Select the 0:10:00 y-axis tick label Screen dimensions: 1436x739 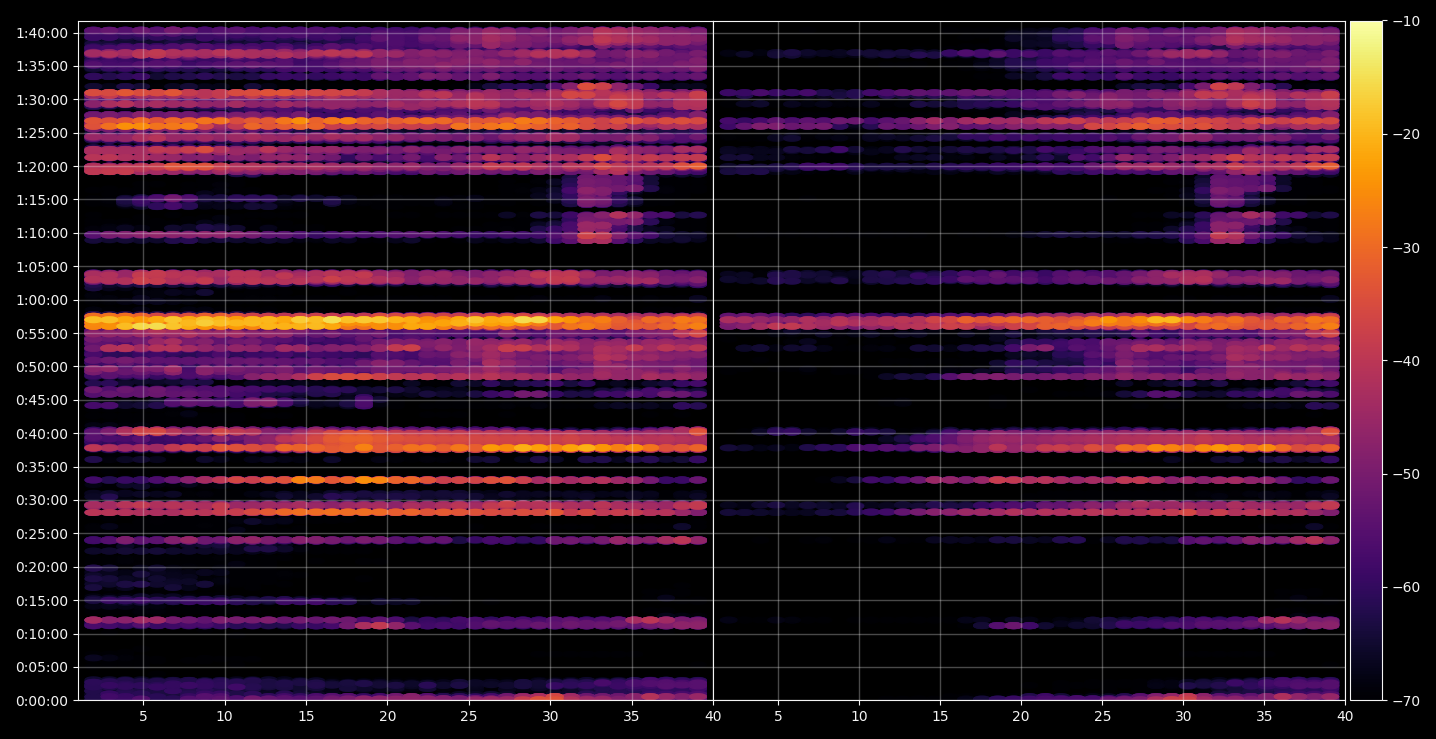click(x=42, y=634)
